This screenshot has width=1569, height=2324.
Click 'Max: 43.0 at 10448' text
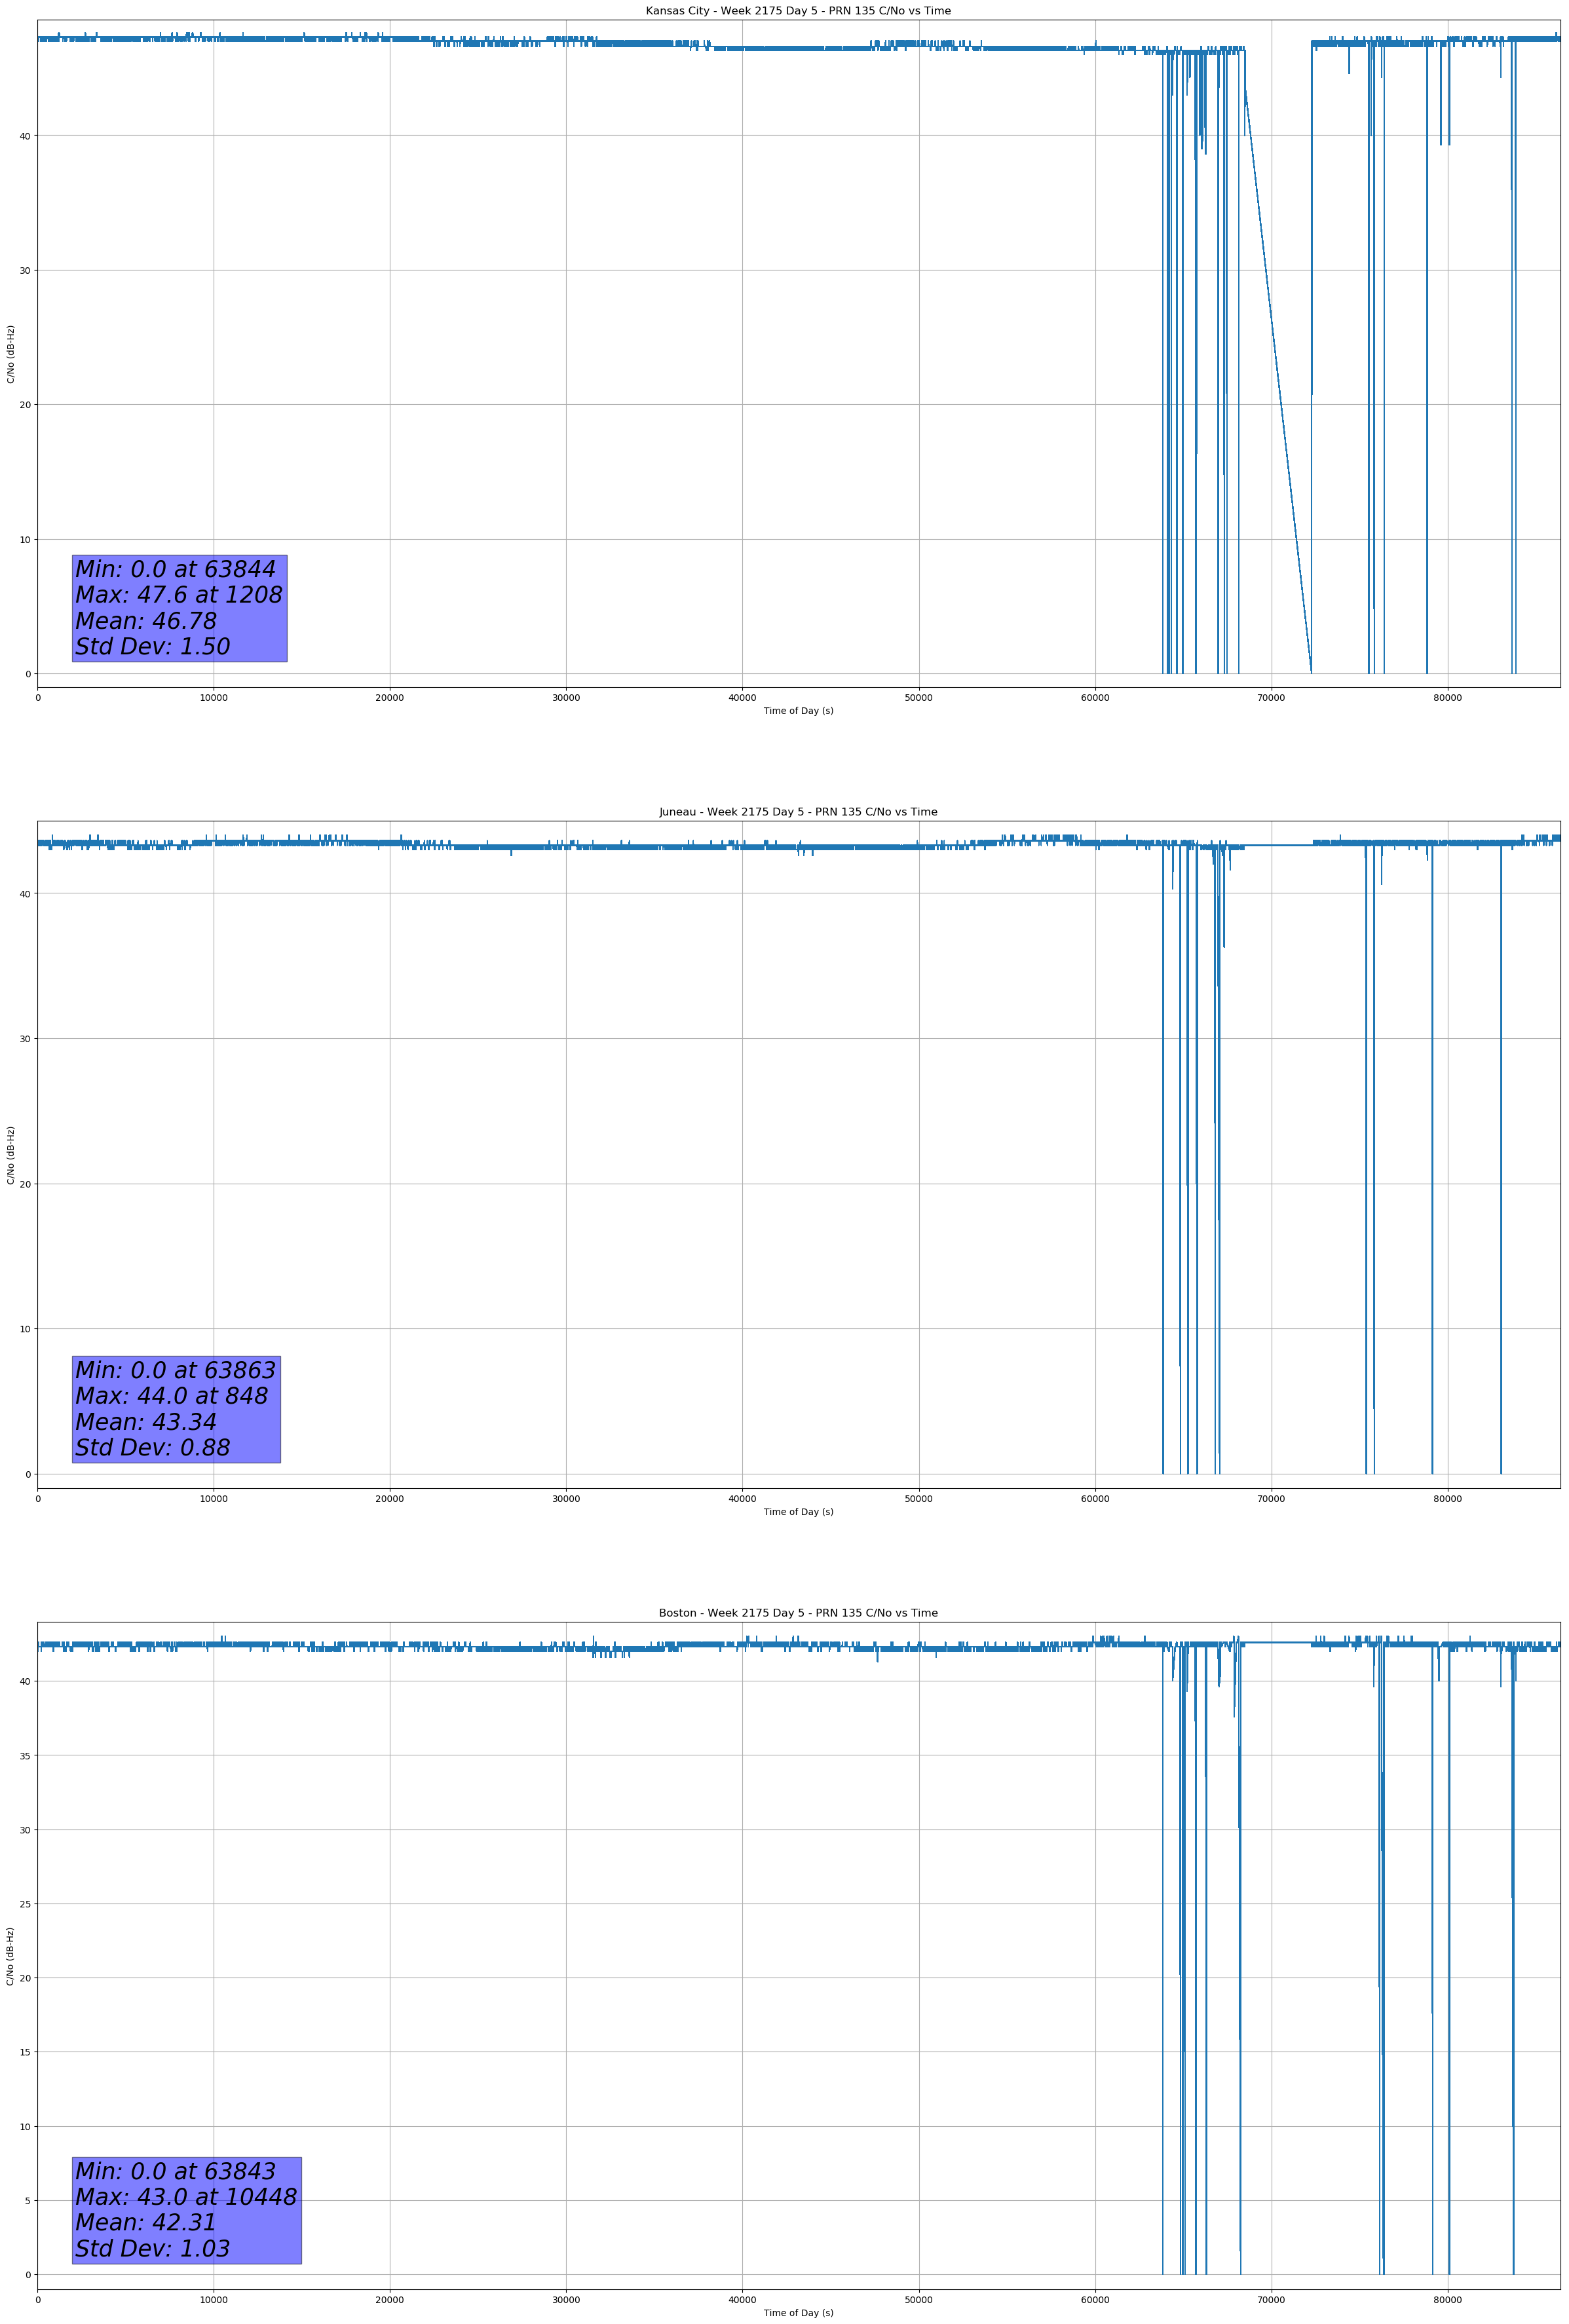pos(186,2197)
